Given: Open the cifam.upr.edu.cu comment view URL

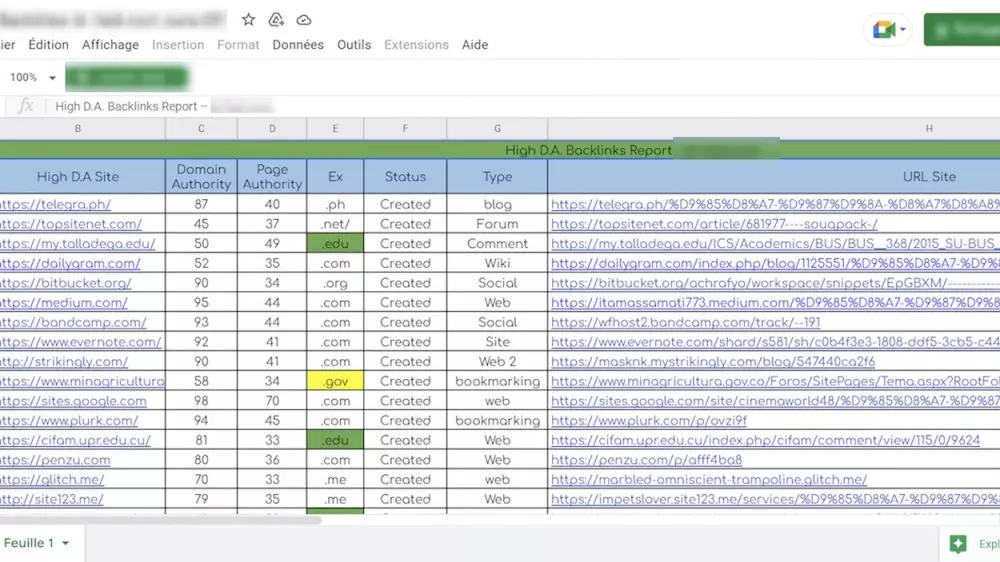Looking at the screenshot, I should coord(765,440).
